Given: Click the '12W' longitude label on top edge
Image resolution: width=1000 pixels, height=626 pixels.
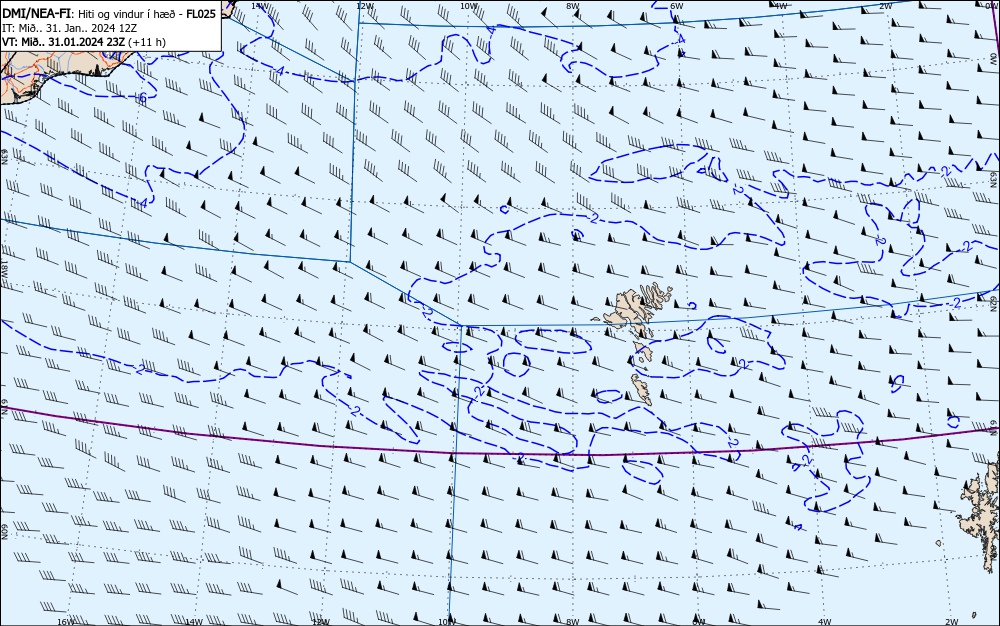Looking at the screenshot, I should [365, 6].
